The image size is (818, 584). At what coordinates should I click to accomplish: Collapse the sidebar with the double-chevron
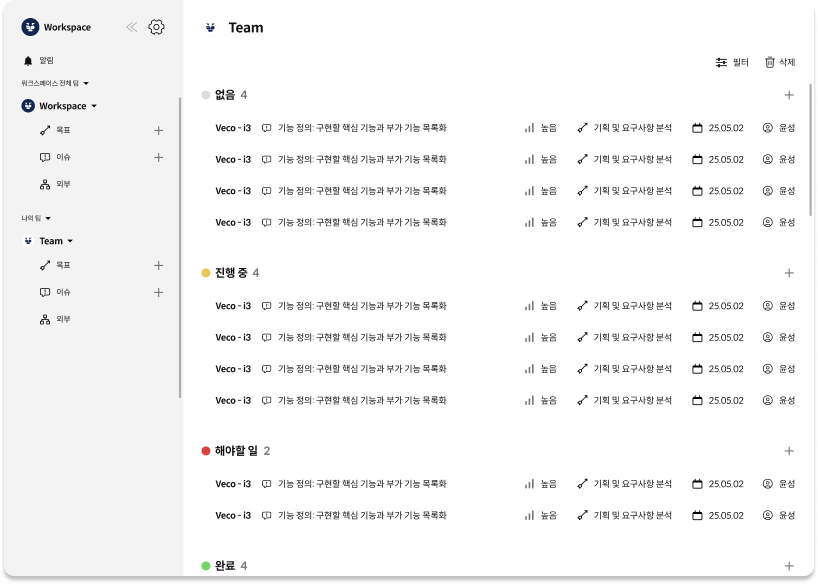tap(131, 27)
